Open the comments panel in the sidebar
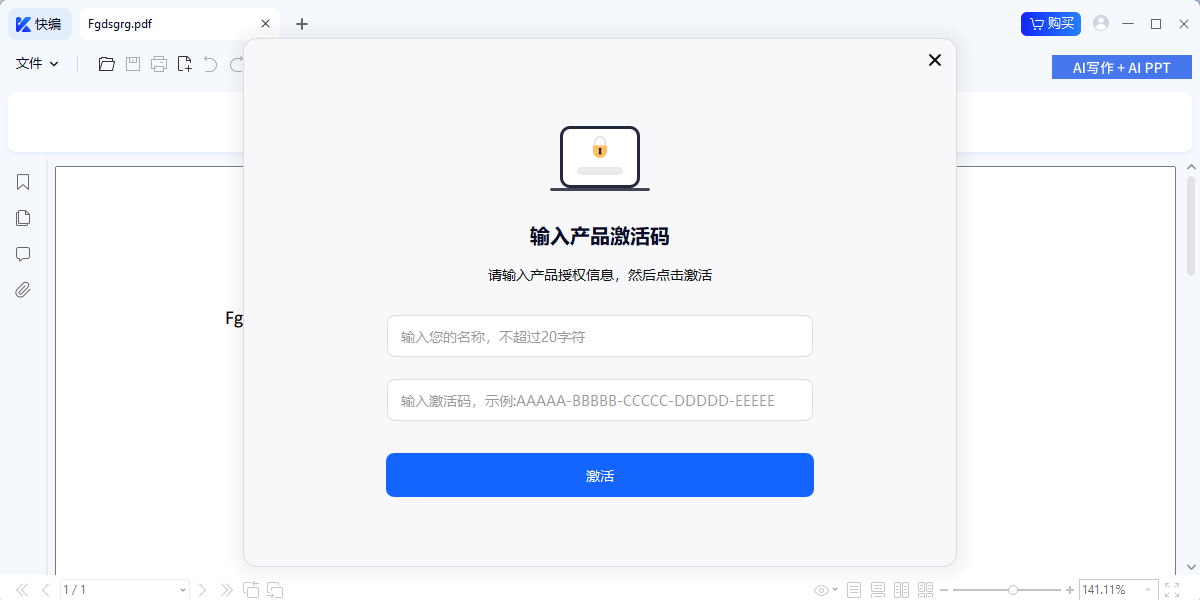The width and height of the screenshot is (1200, 600). point(22,254)
